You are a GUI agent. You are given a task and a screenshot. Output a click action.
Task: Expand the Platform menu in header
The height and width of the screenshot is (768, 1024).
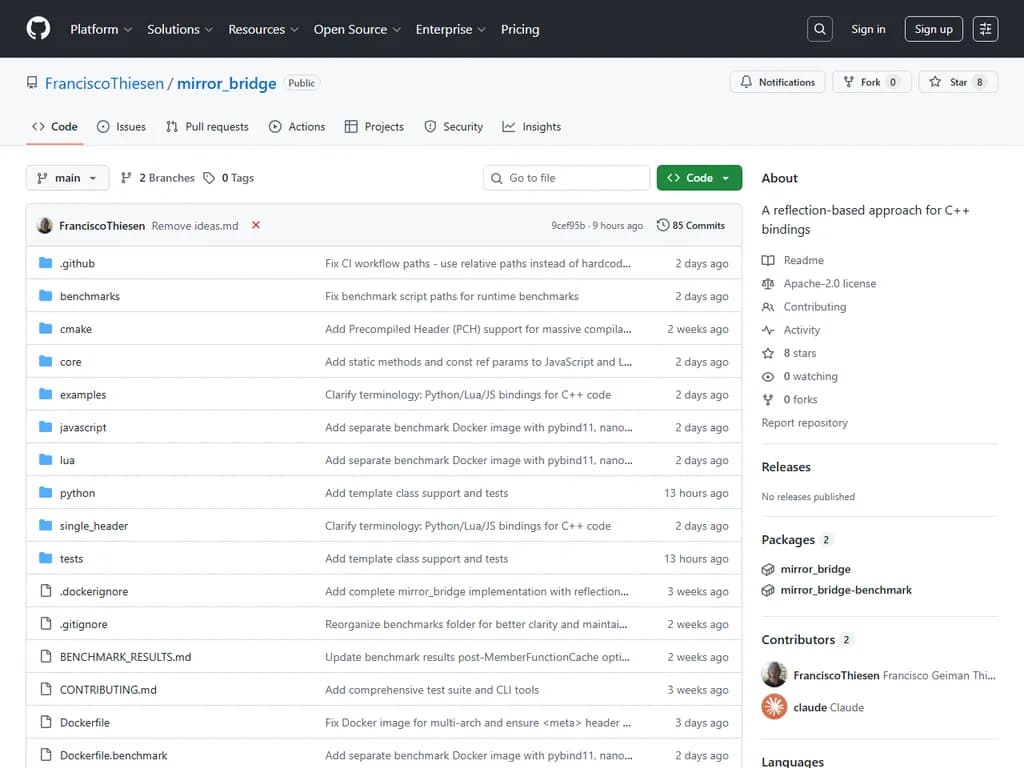pyautogui.click(x=101, y=29)
